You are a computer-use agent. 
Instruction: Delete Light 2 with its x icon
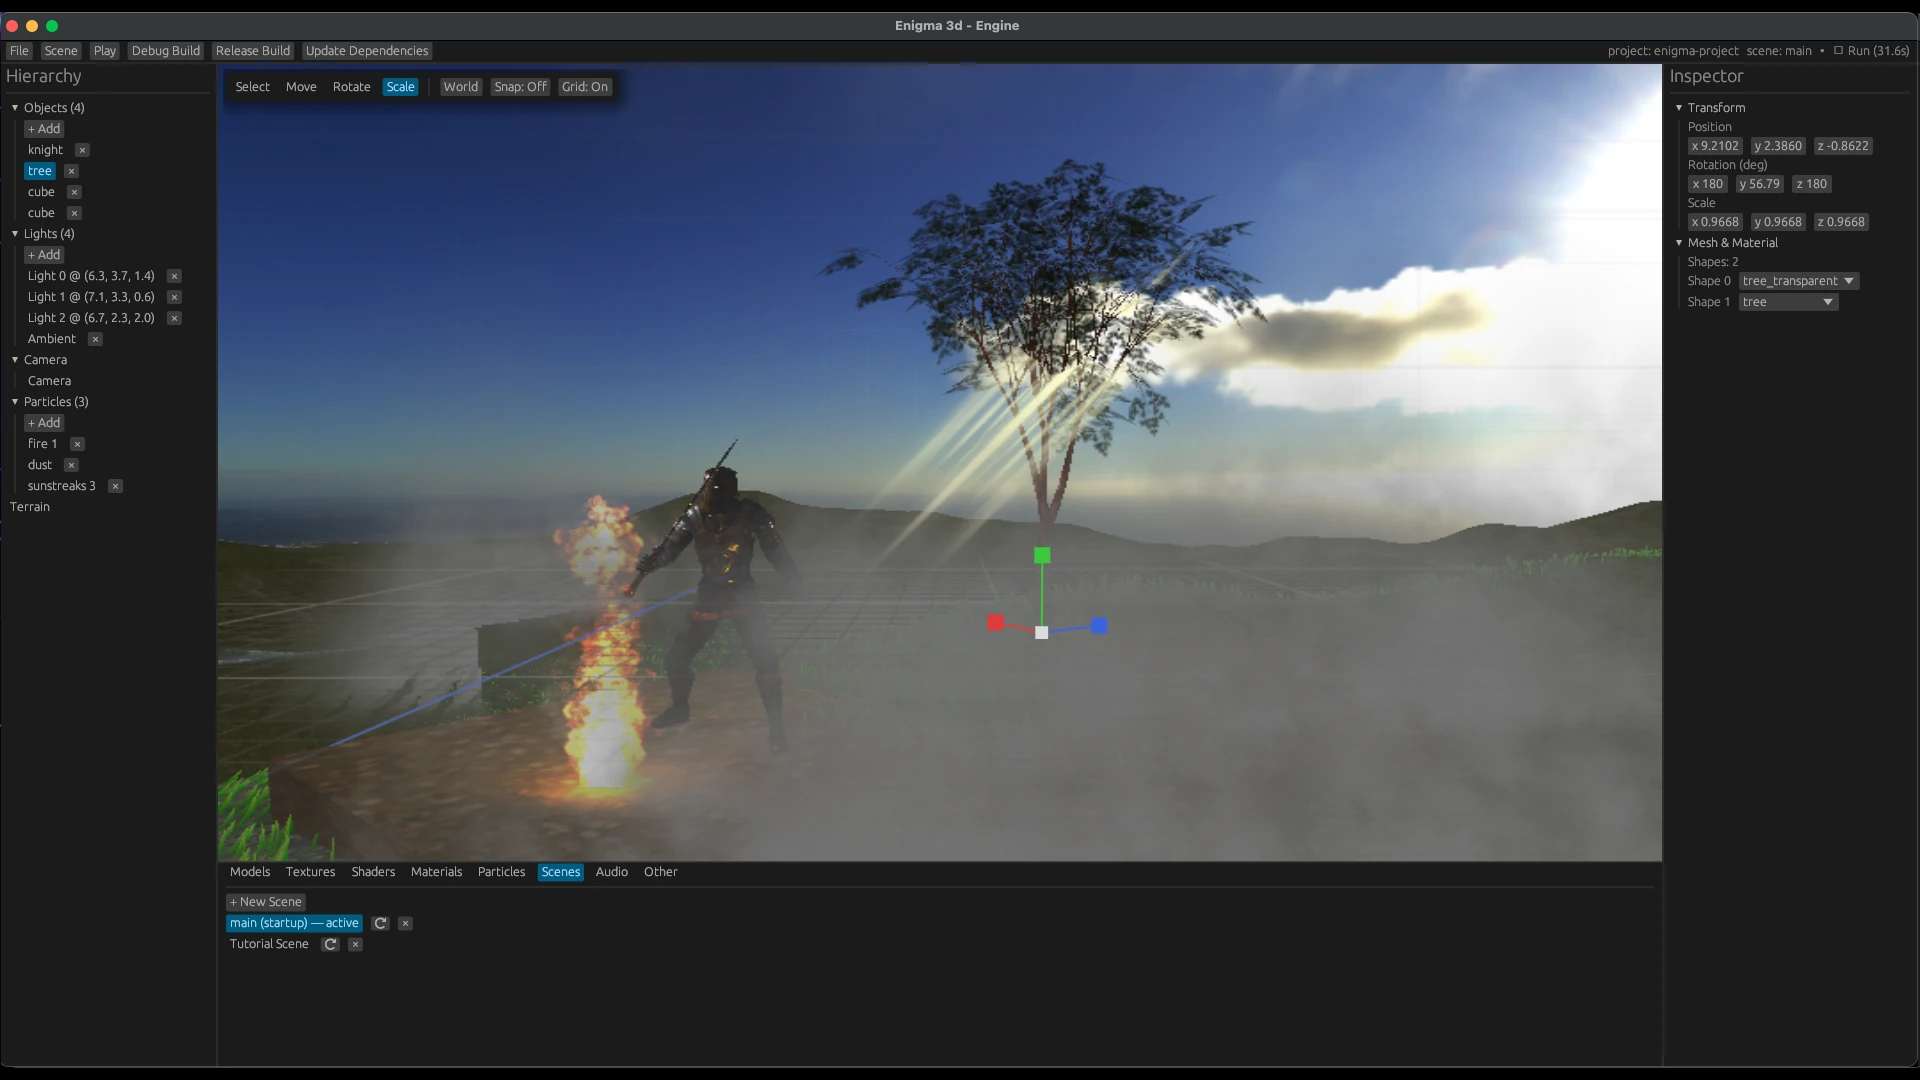[174, 318]
